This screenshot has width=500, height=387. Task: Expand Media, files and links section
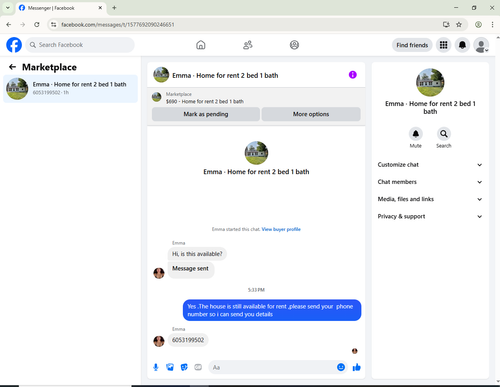[430, 199]
